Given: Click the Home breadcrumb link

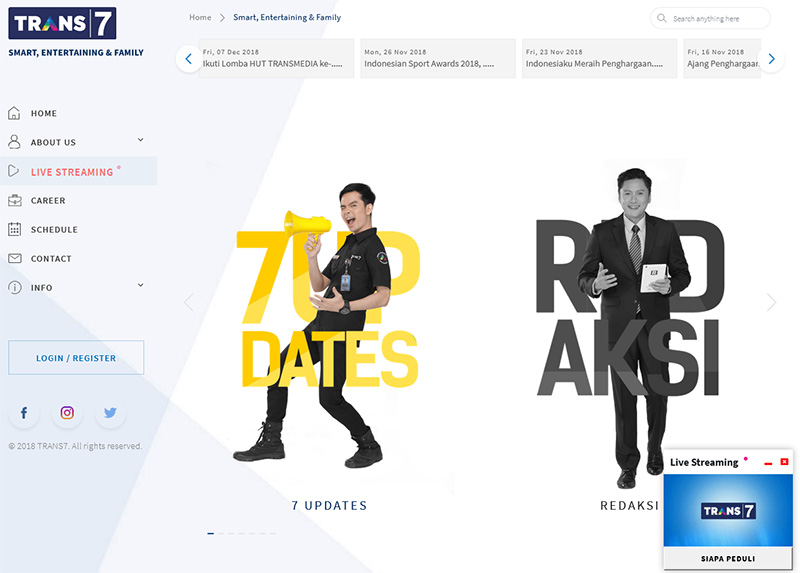Looking at the screenshot, I should pyautogui.click(x=200, y=17).
